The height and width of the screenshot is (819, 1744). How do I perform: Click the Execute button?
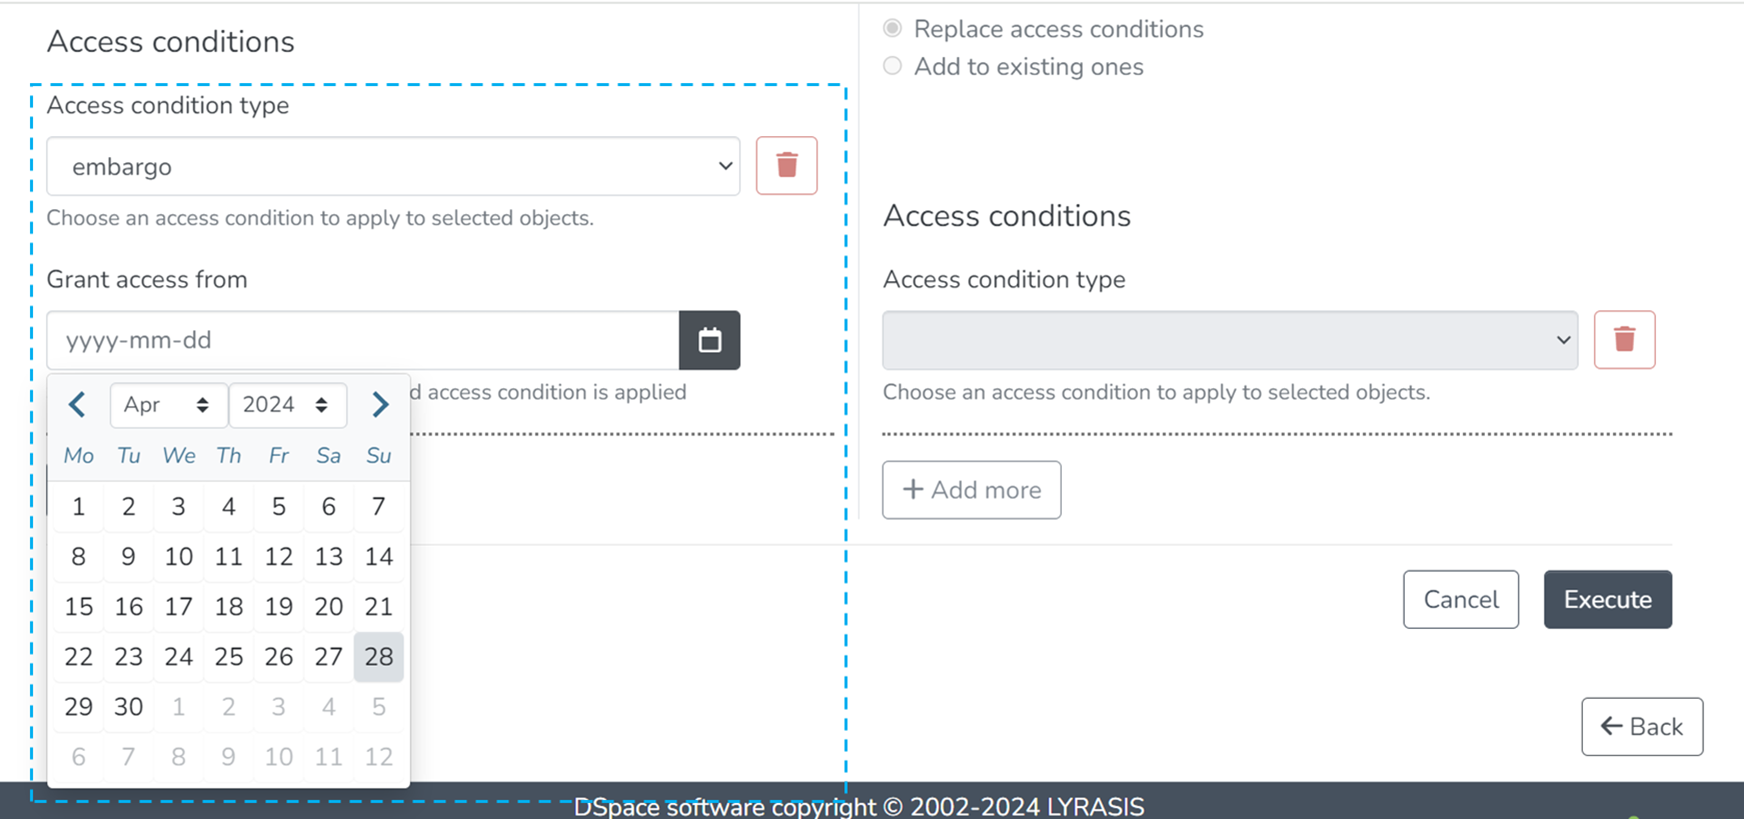tap(1607, 599)
